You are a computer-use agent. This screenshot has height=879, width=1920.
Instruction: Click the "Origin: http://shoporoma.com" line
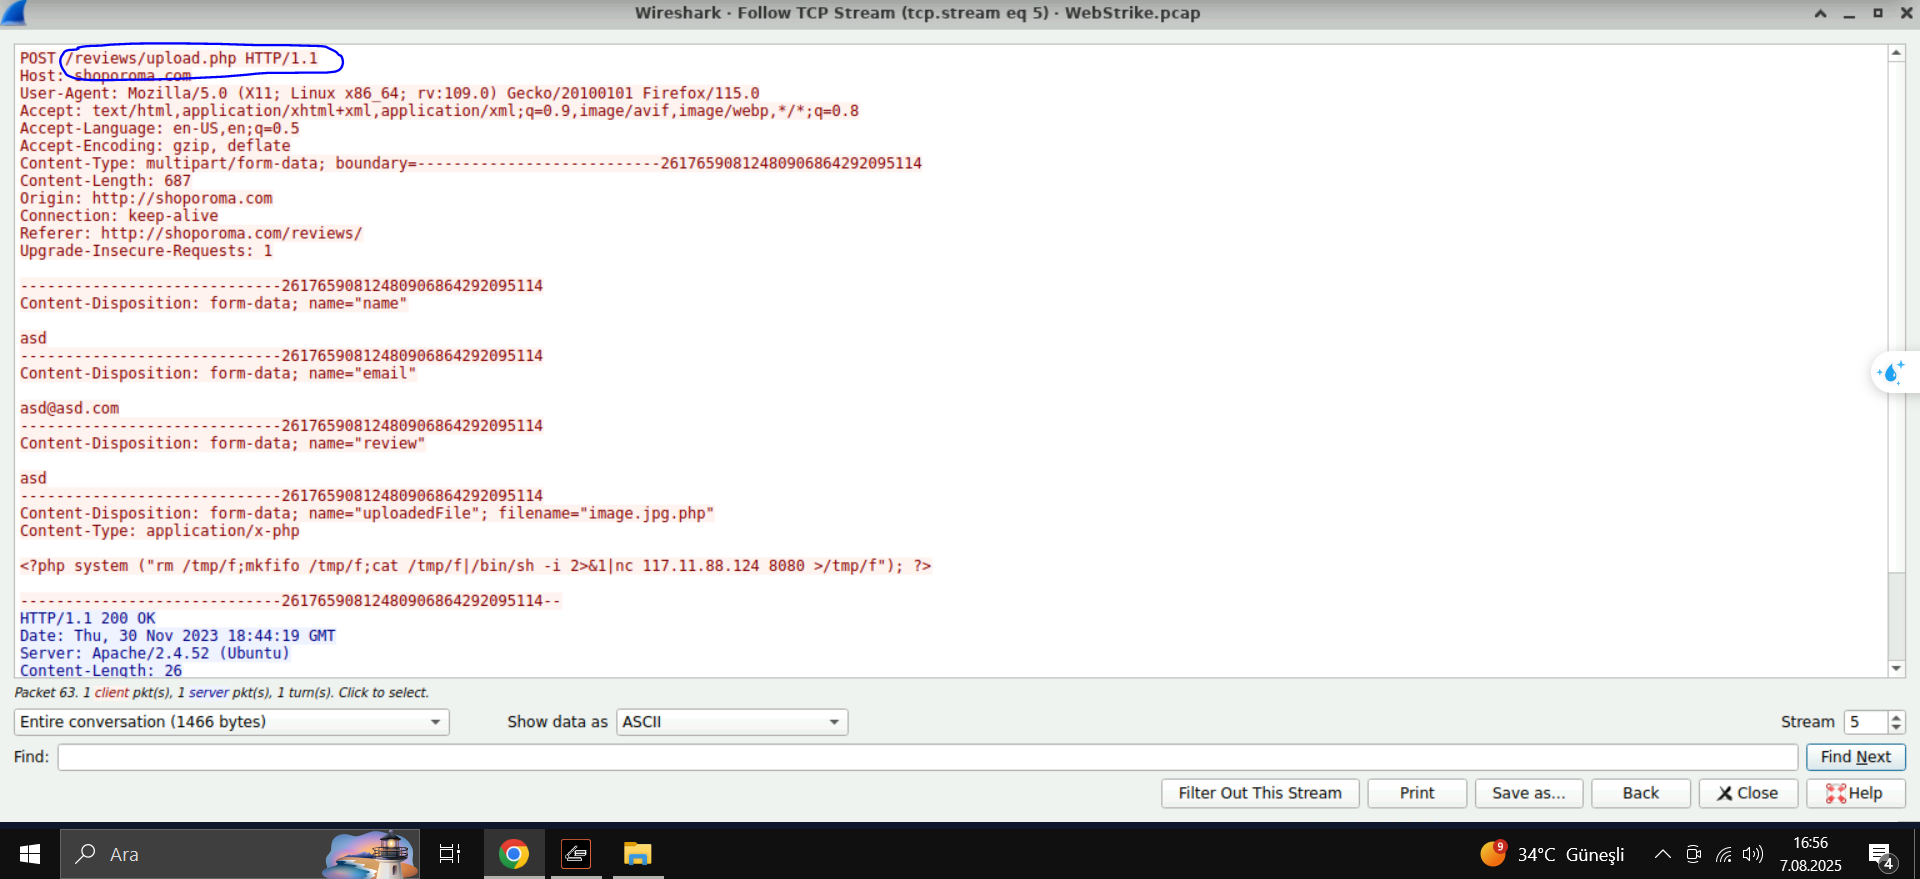(146, 198)
